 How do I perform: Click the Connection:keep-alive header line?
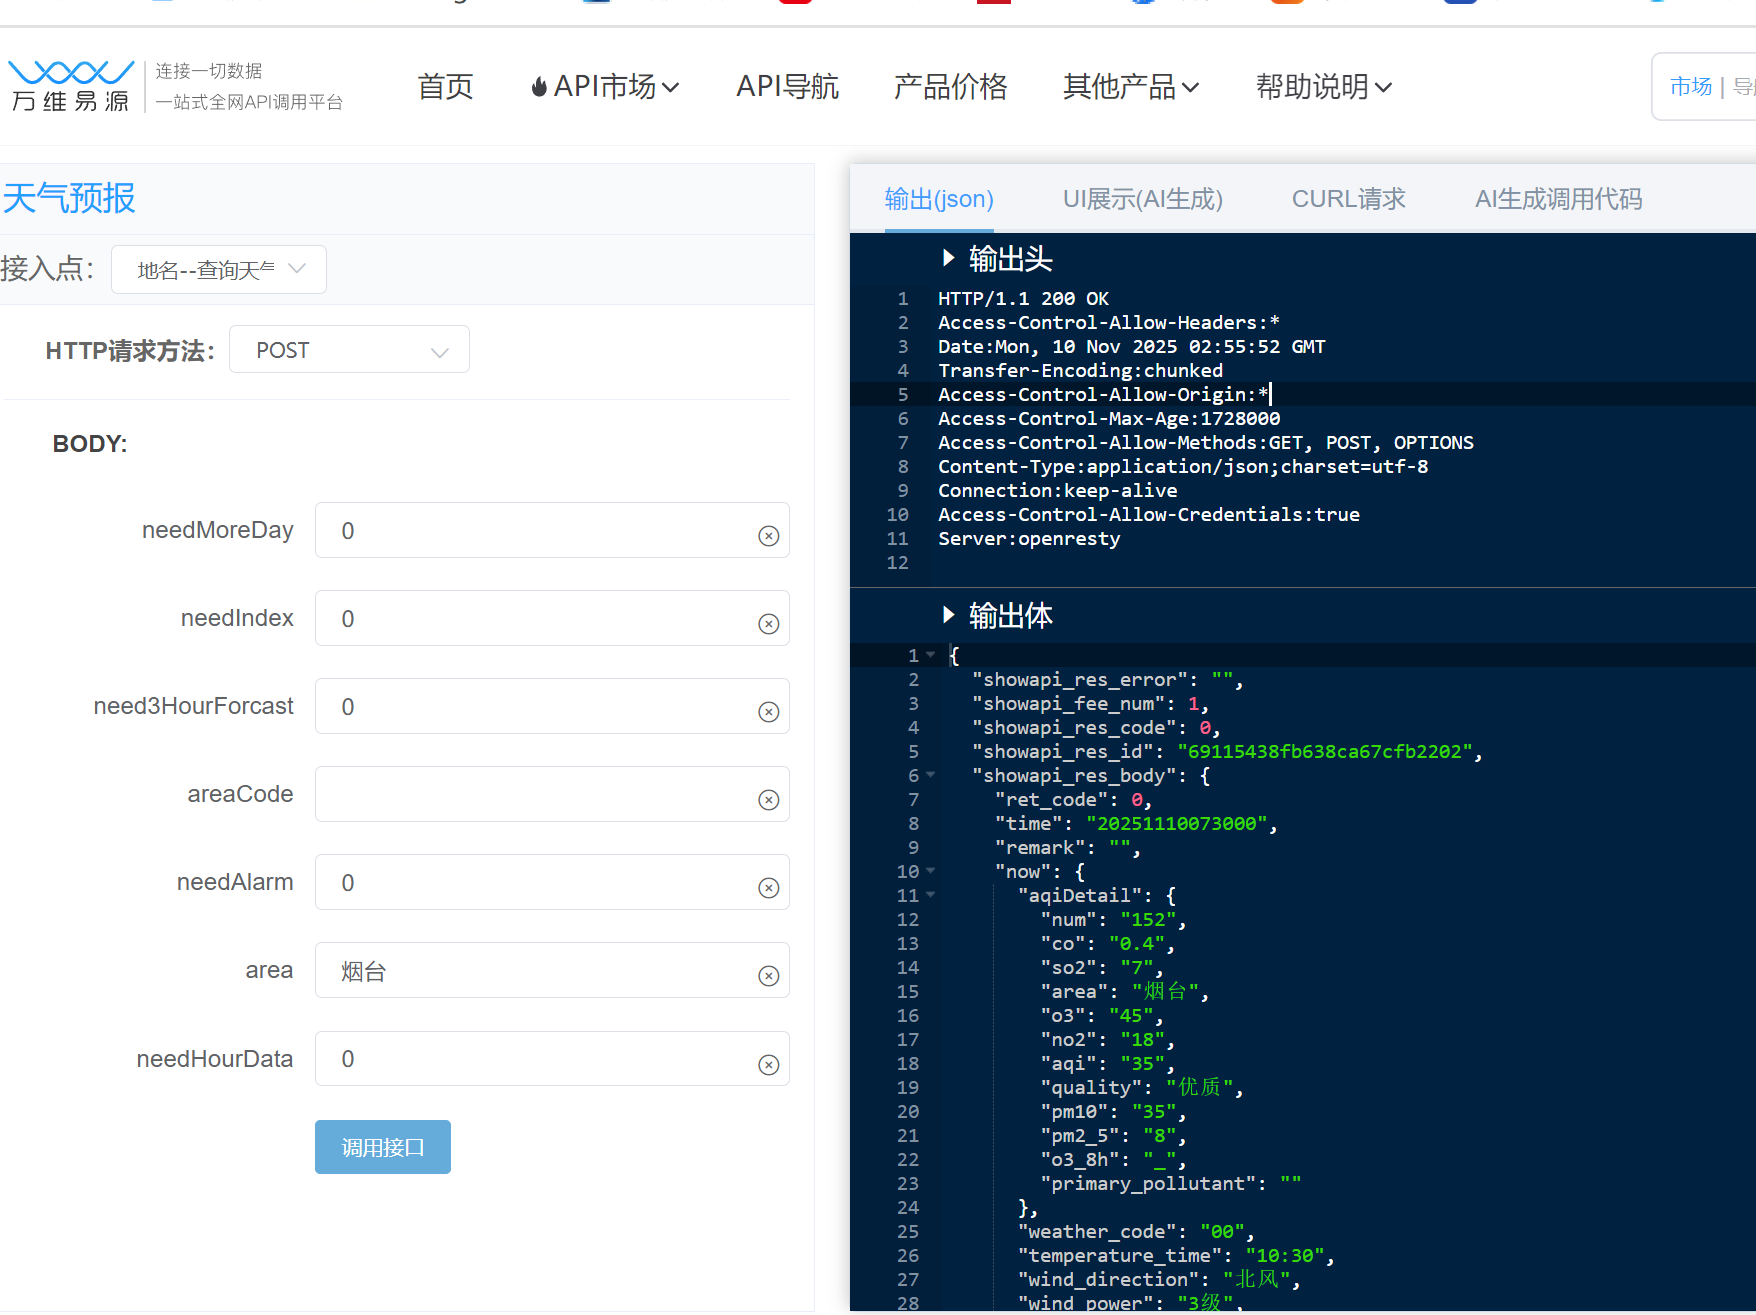1057,490
